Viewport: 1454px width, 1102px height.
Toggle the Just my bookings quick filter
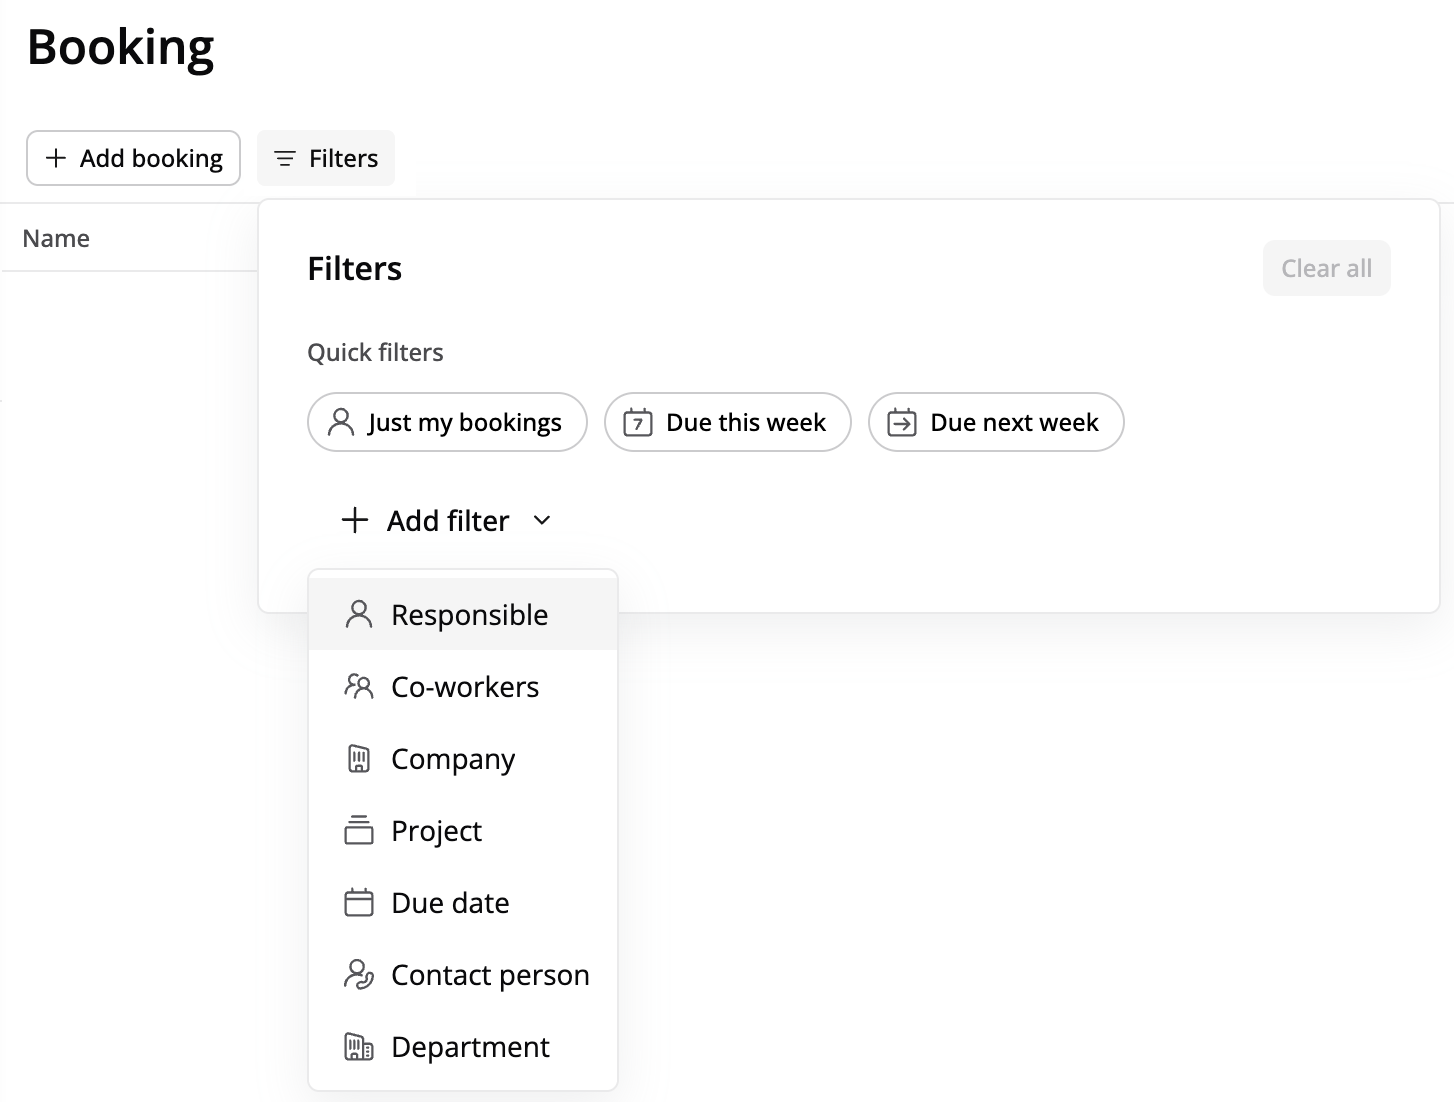447,422
